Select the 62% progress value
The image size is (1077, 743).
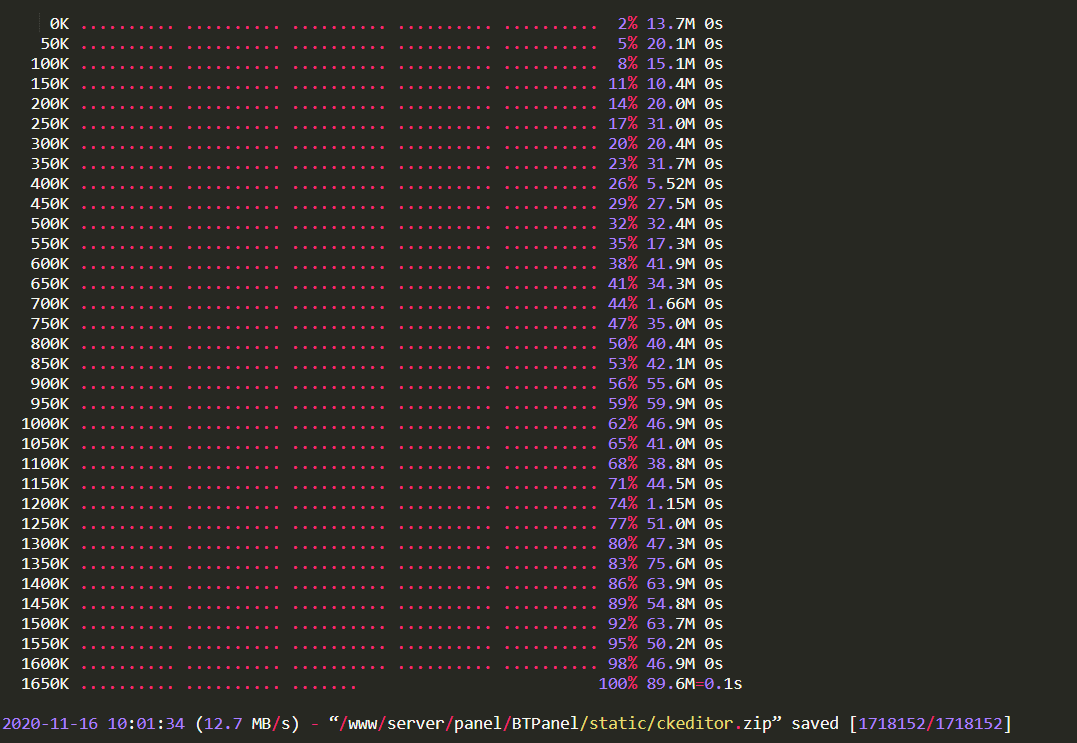tap(622, 424)
